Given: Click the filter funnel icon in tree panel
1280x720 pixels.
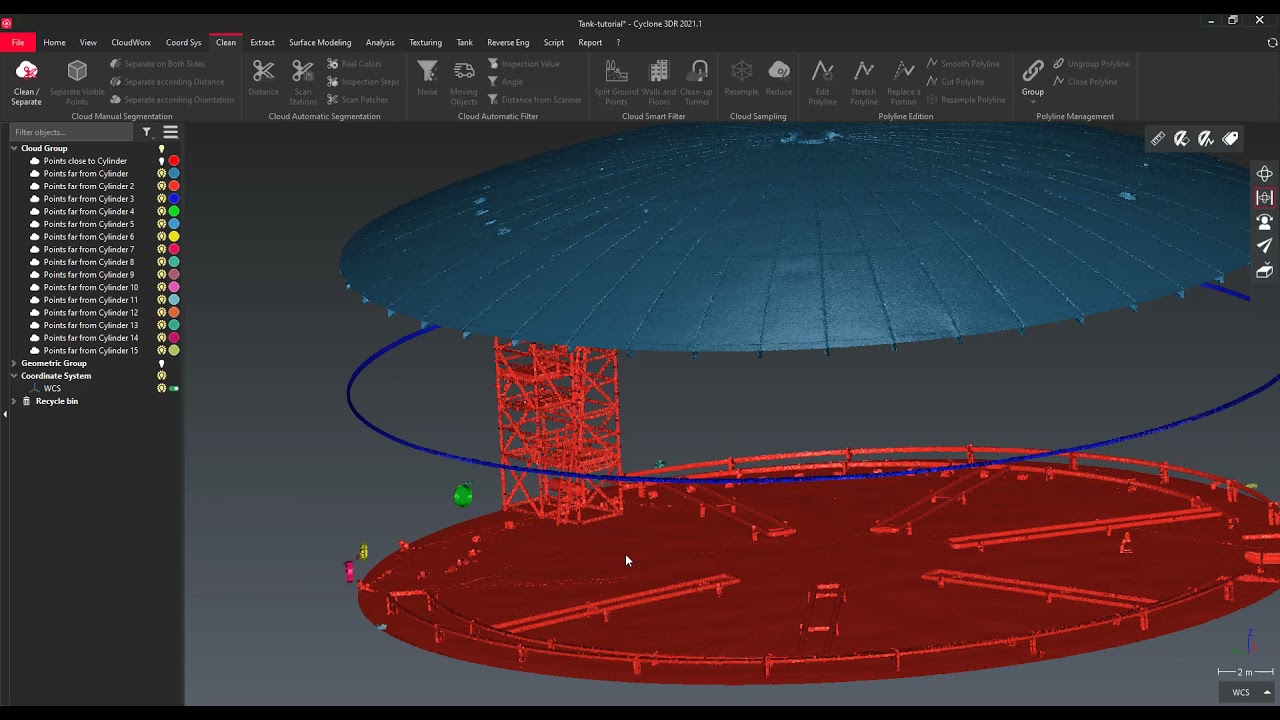Looking at the screenshot, I should [146, 132].
